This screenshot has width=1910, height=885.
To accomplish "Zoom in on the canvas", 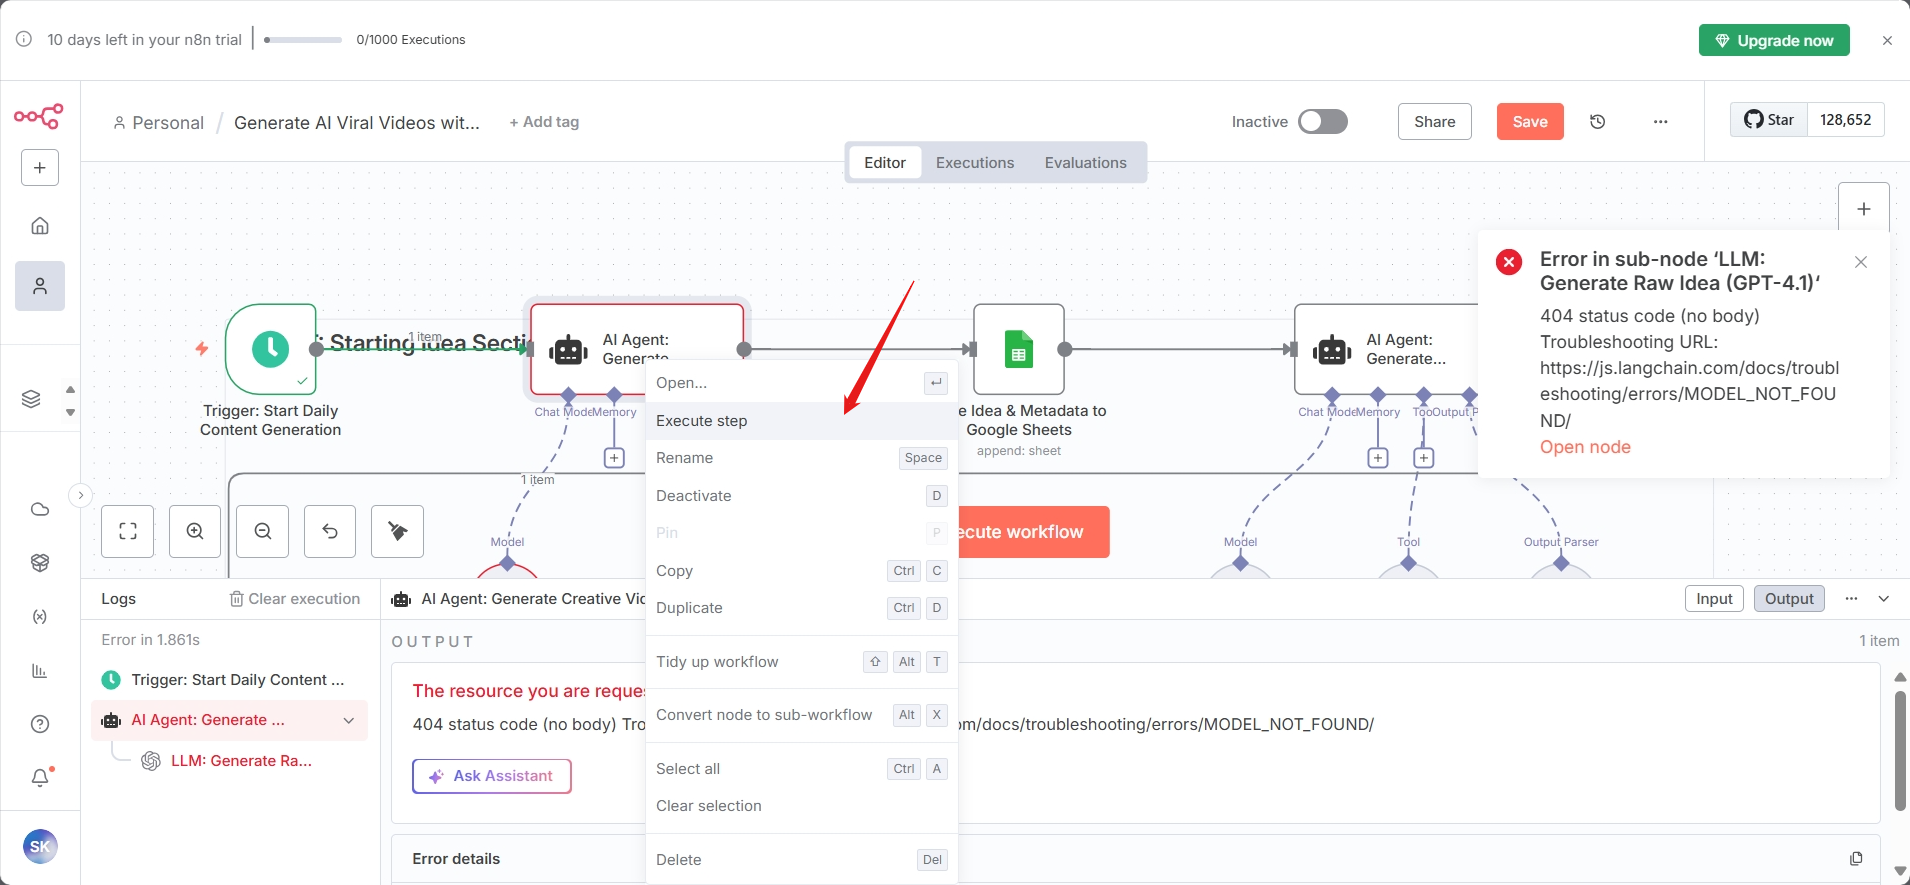I will click(x=195, y=531).
